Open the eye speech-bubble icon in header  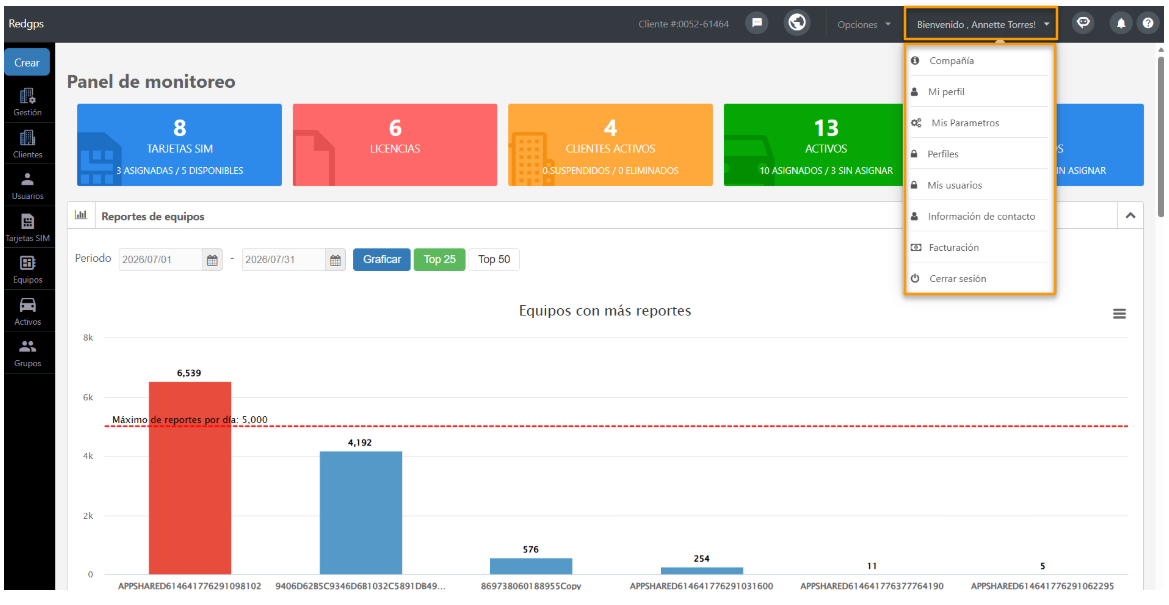click(1083, 23)
